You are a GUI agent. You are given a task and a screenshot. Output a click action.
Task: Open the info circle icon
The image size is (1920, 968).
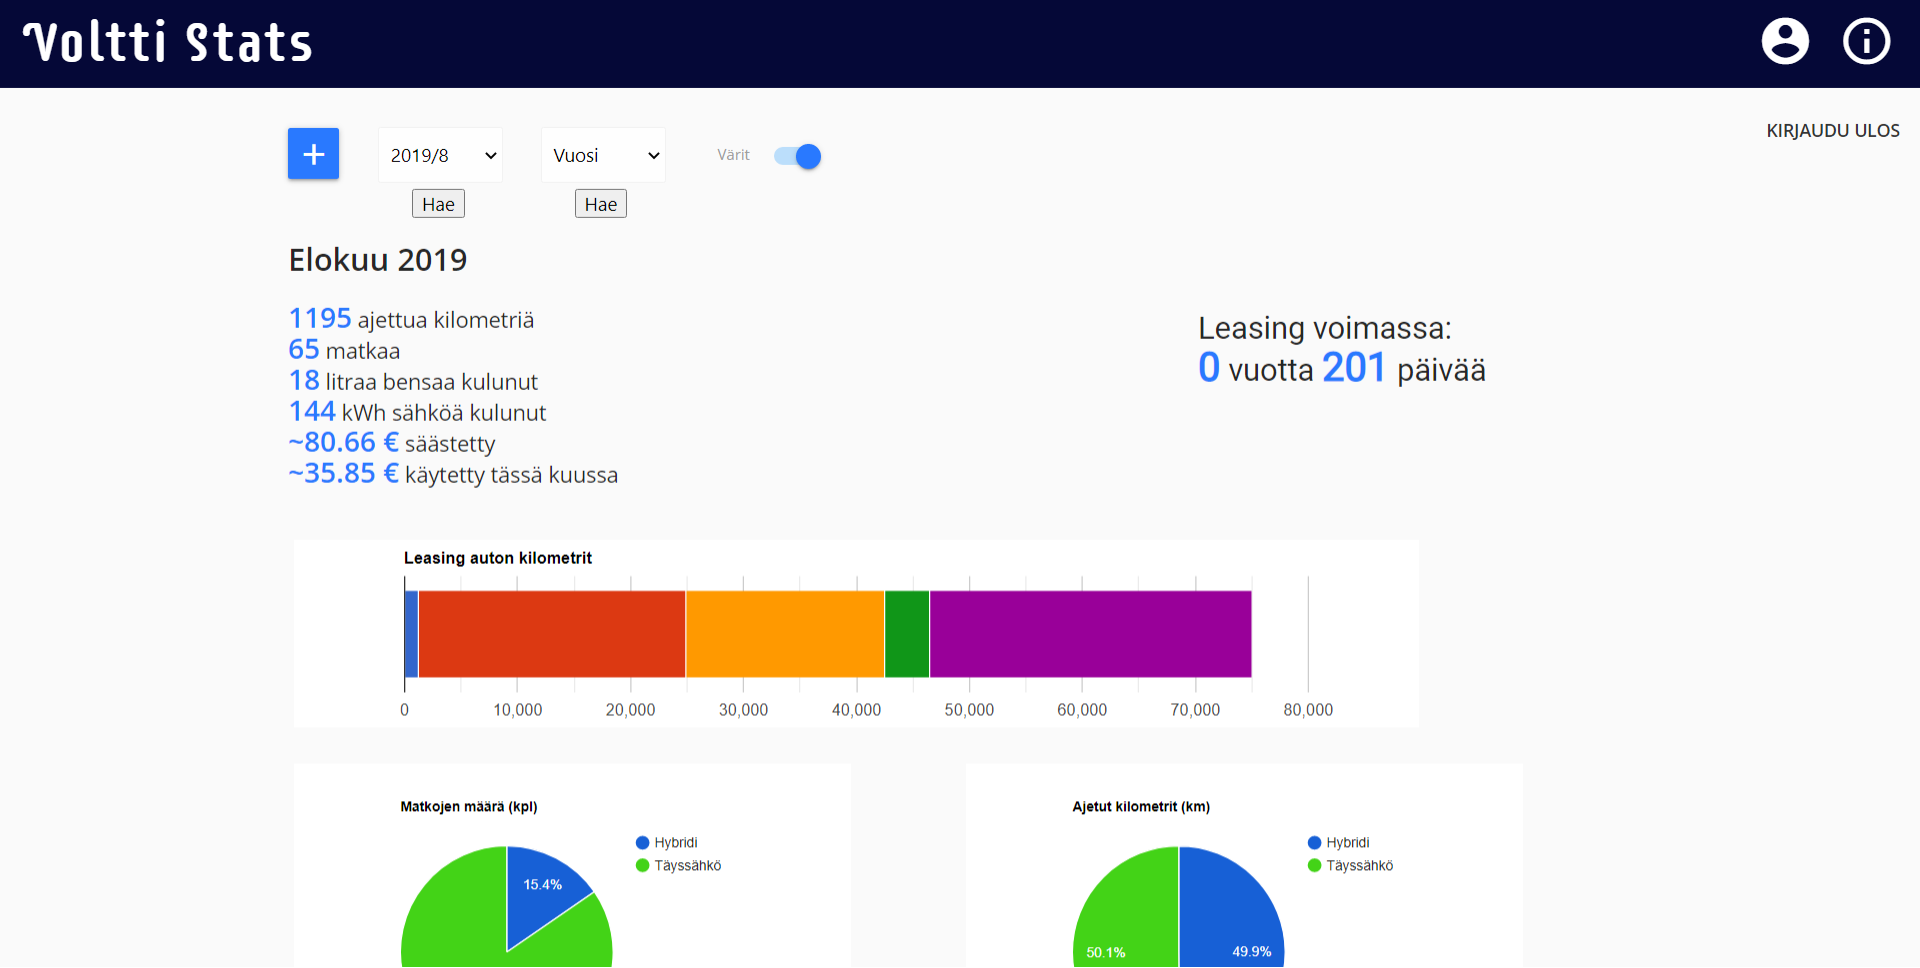[1866, 42]
